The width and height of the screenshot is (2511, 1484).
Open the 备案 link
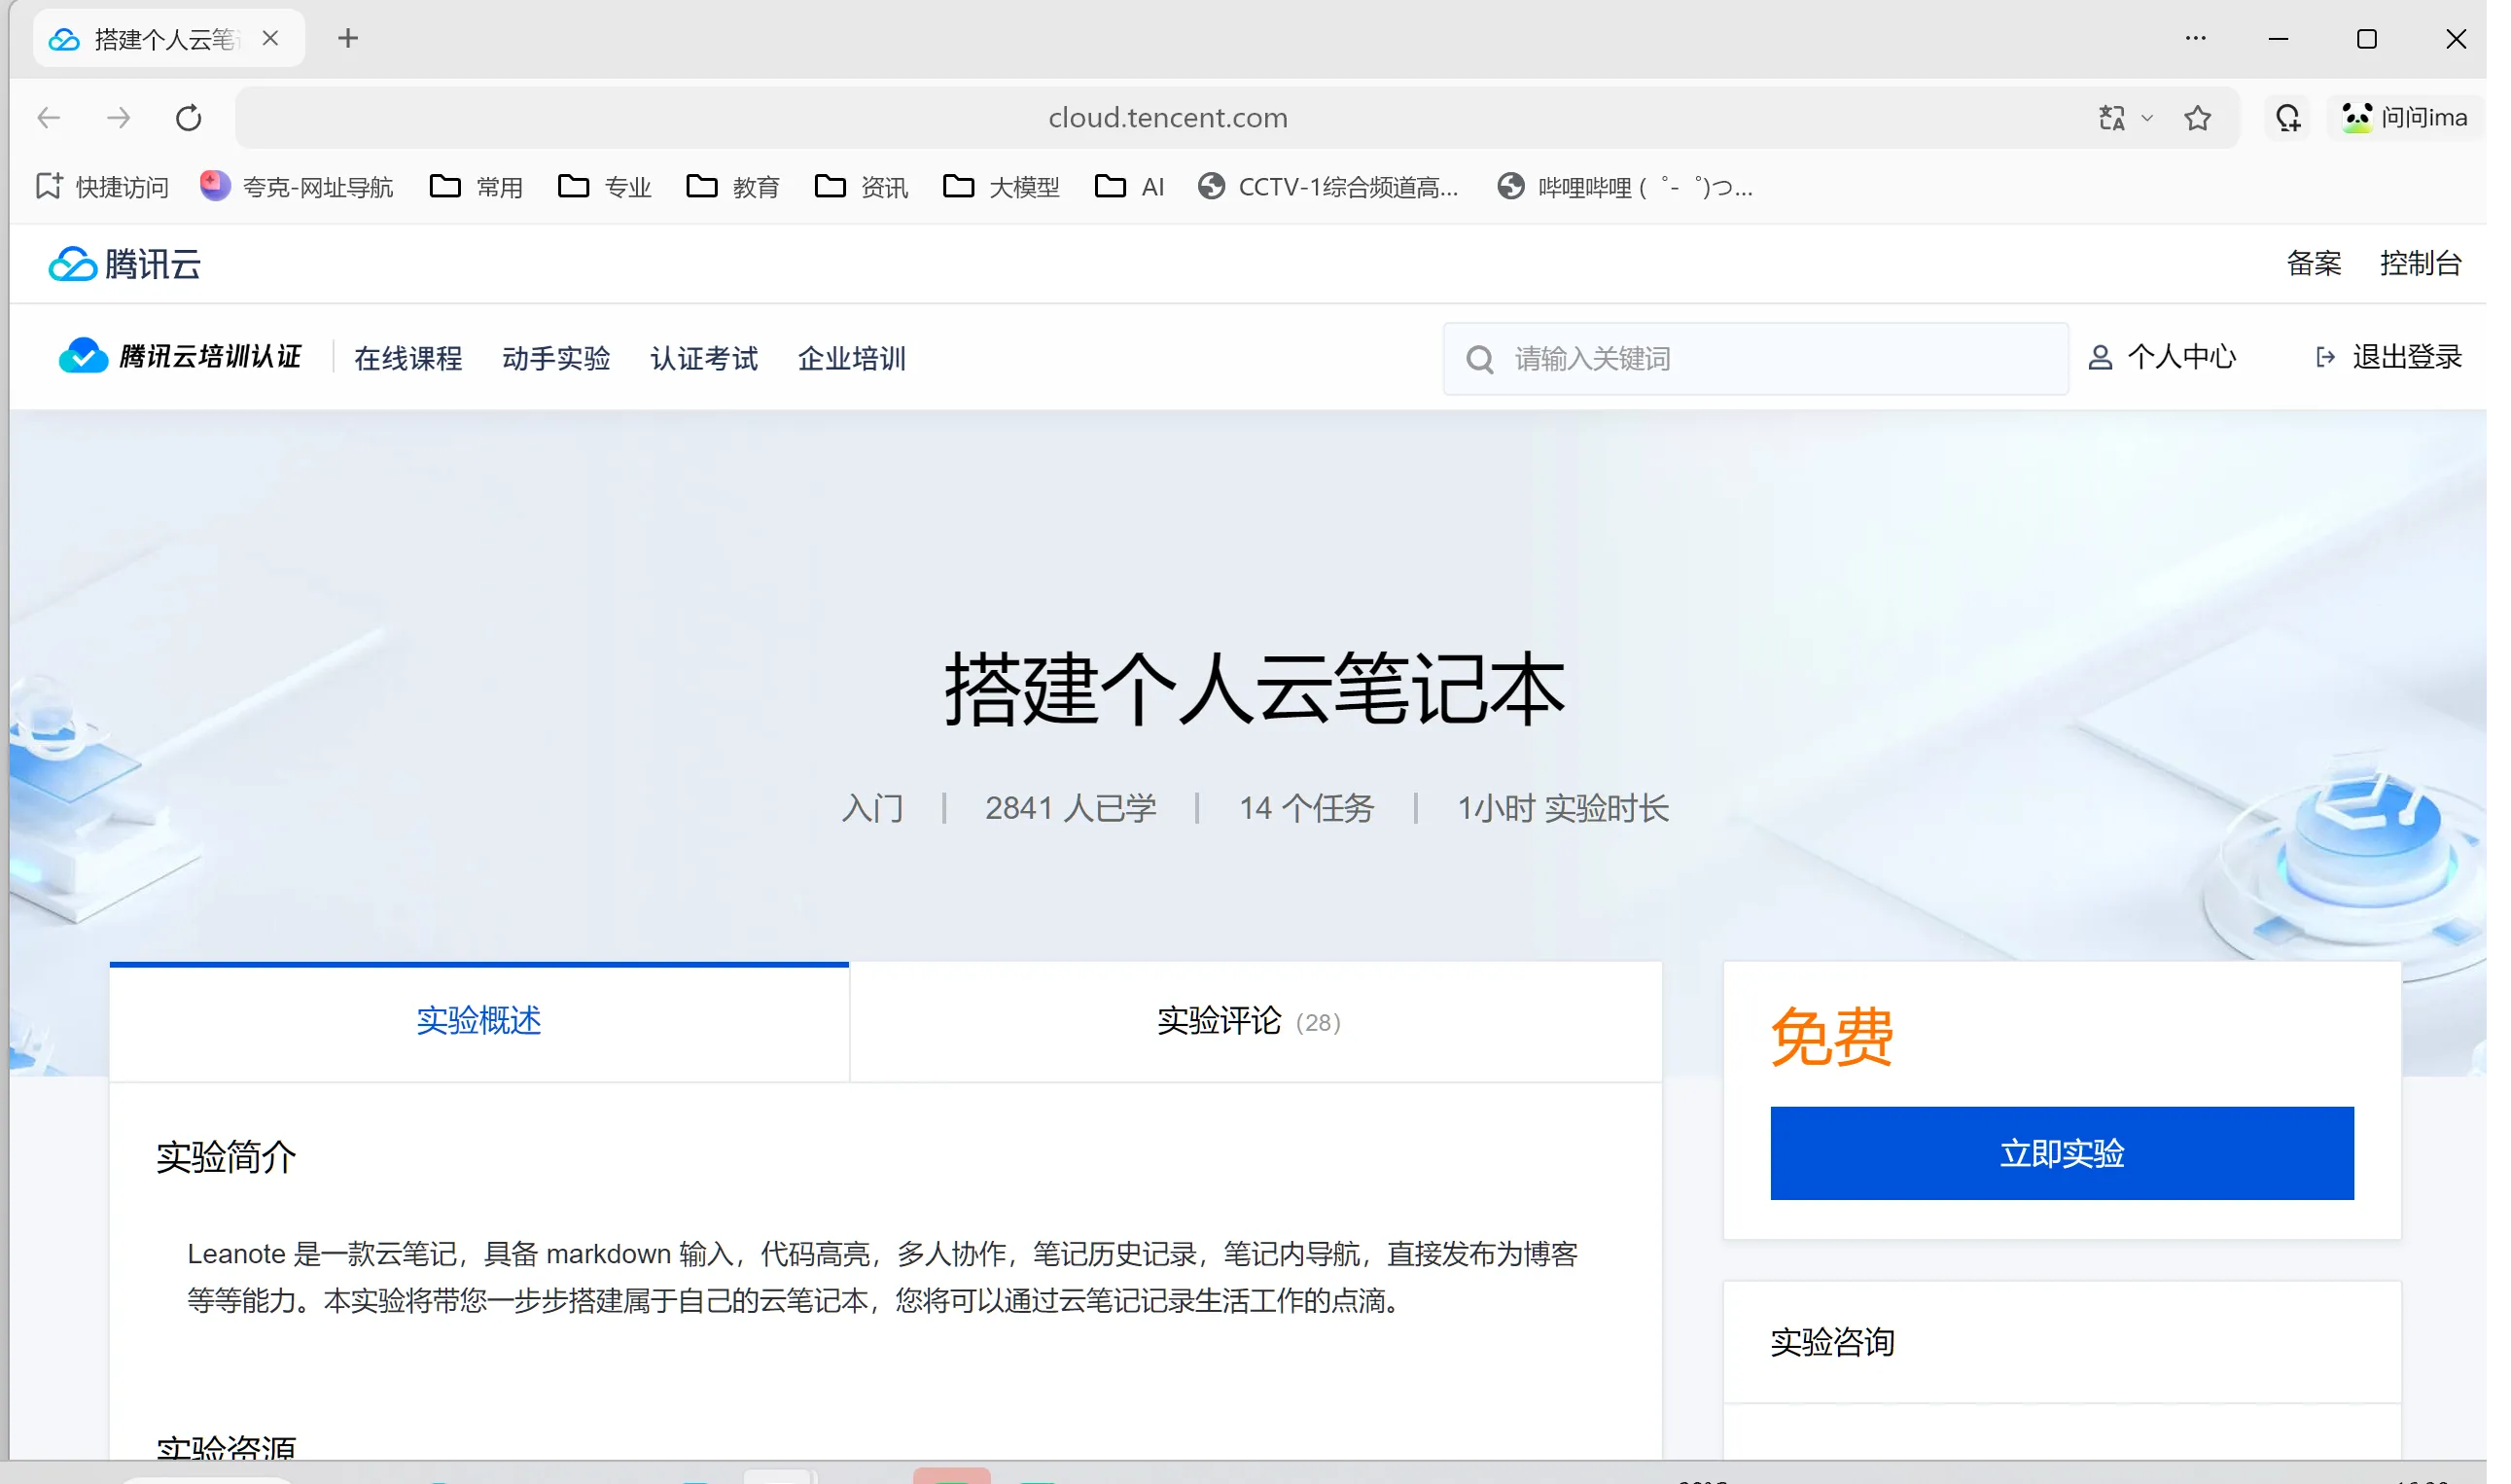coord(2314,264)
